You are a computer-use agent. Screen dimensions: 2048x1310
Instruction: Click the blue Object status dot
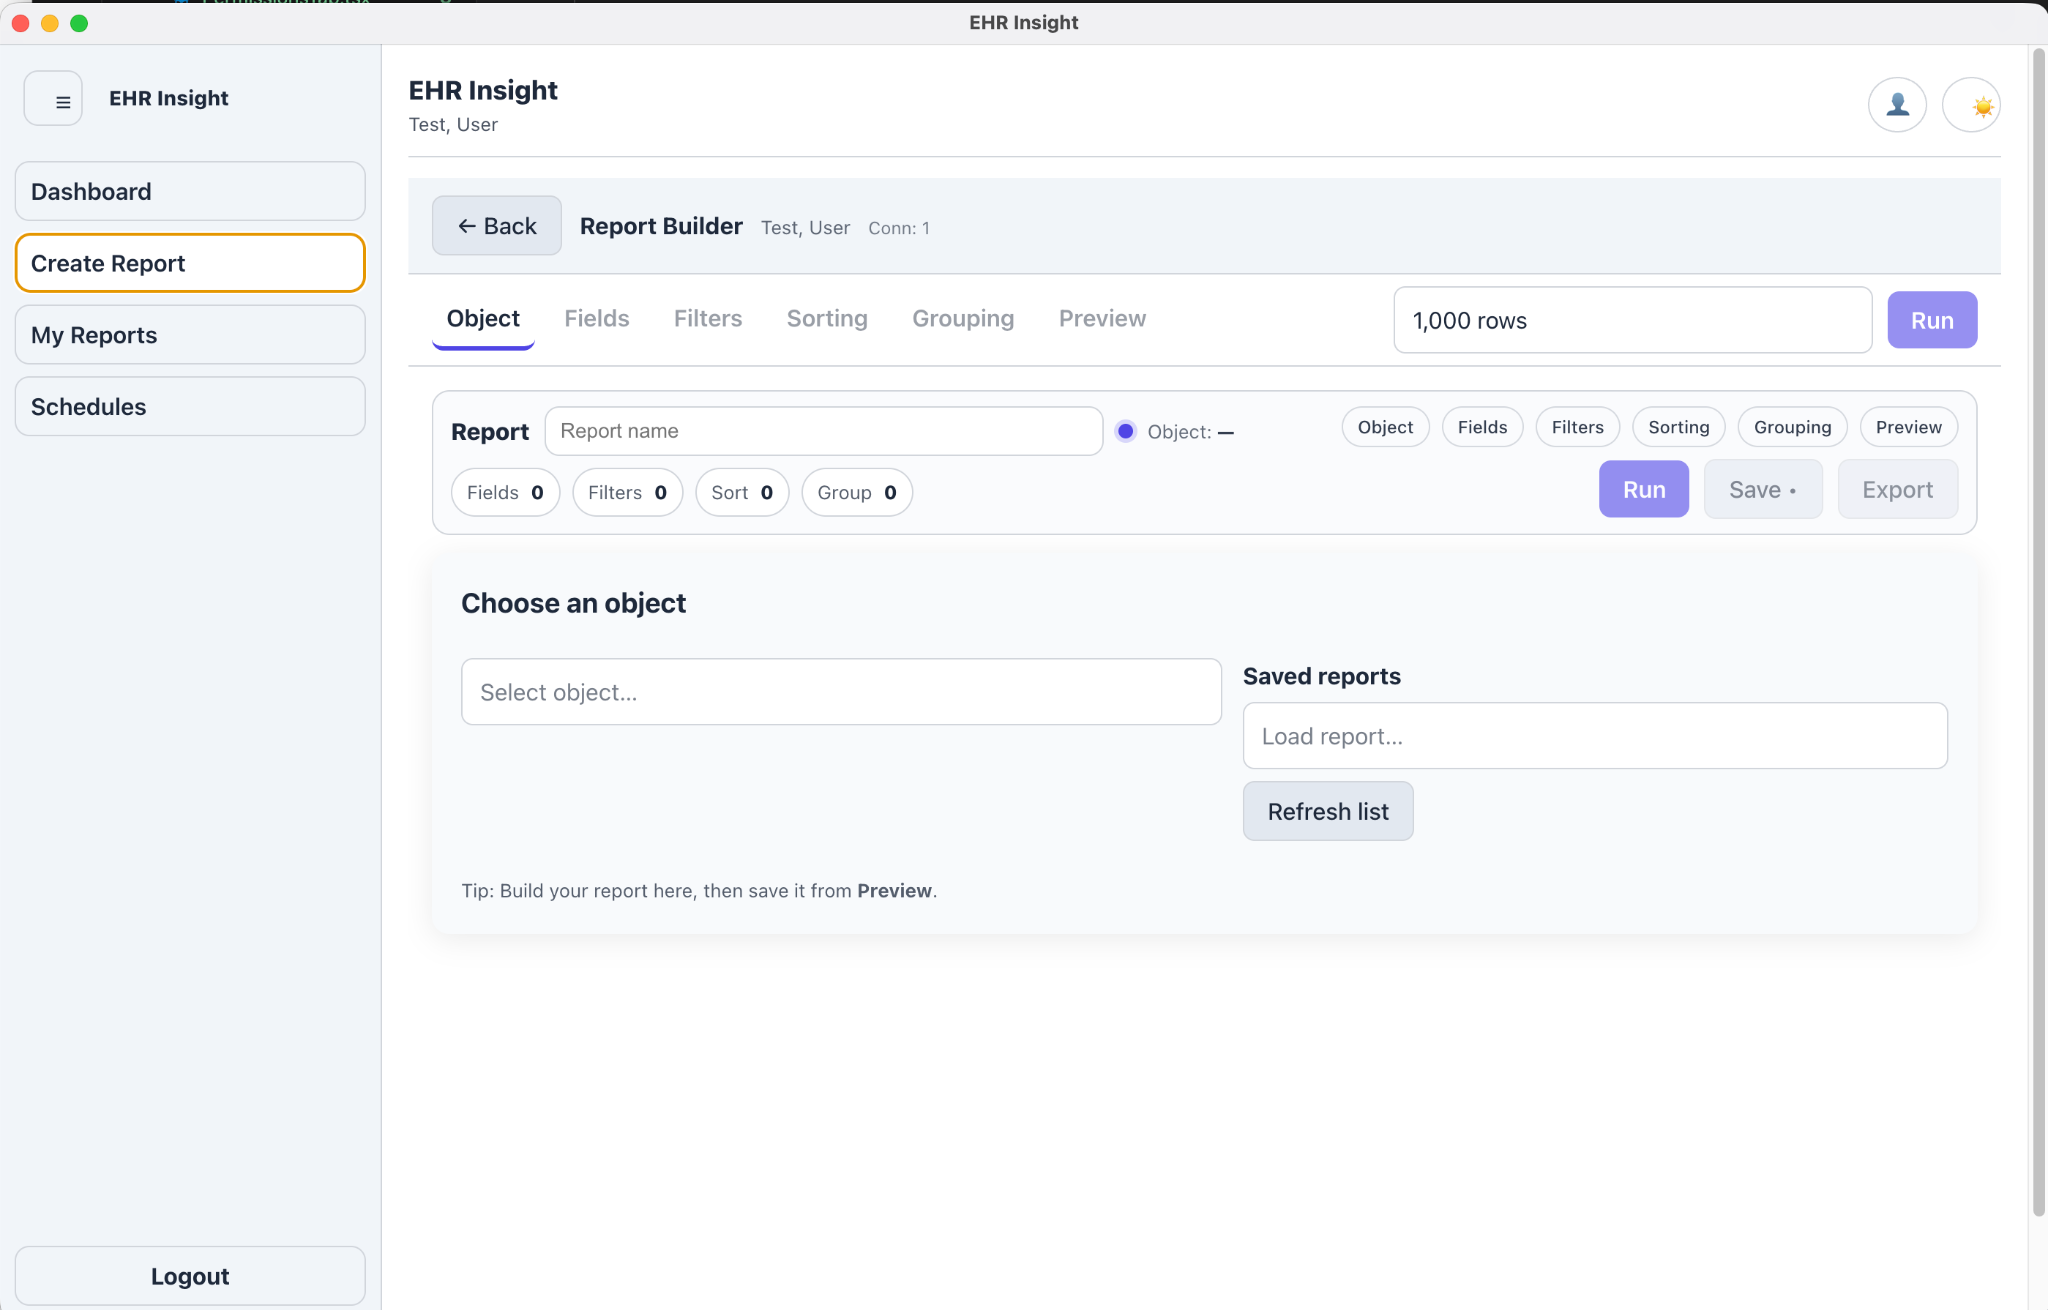coord(1125,432)
